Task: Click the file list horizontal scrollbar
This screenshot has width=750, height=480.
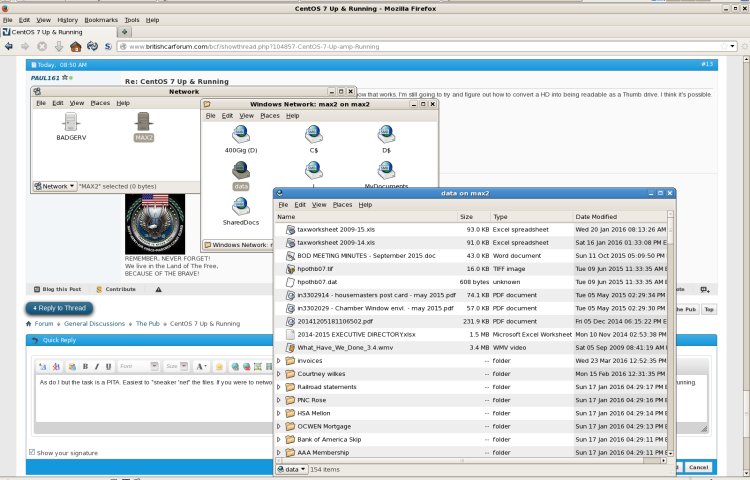Action: [471, 460]
